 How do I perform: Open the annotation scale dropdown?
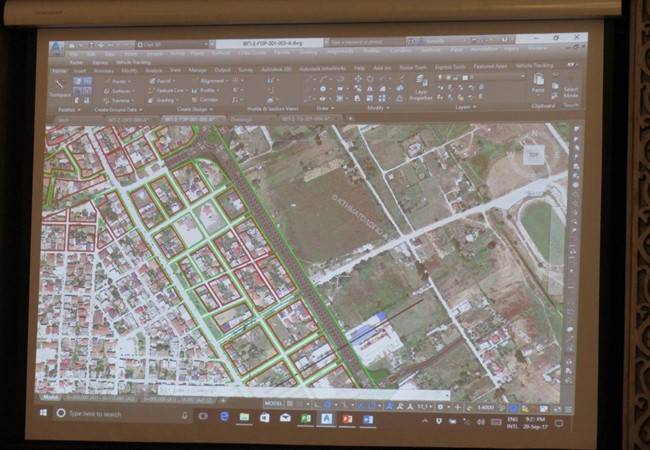424,406
